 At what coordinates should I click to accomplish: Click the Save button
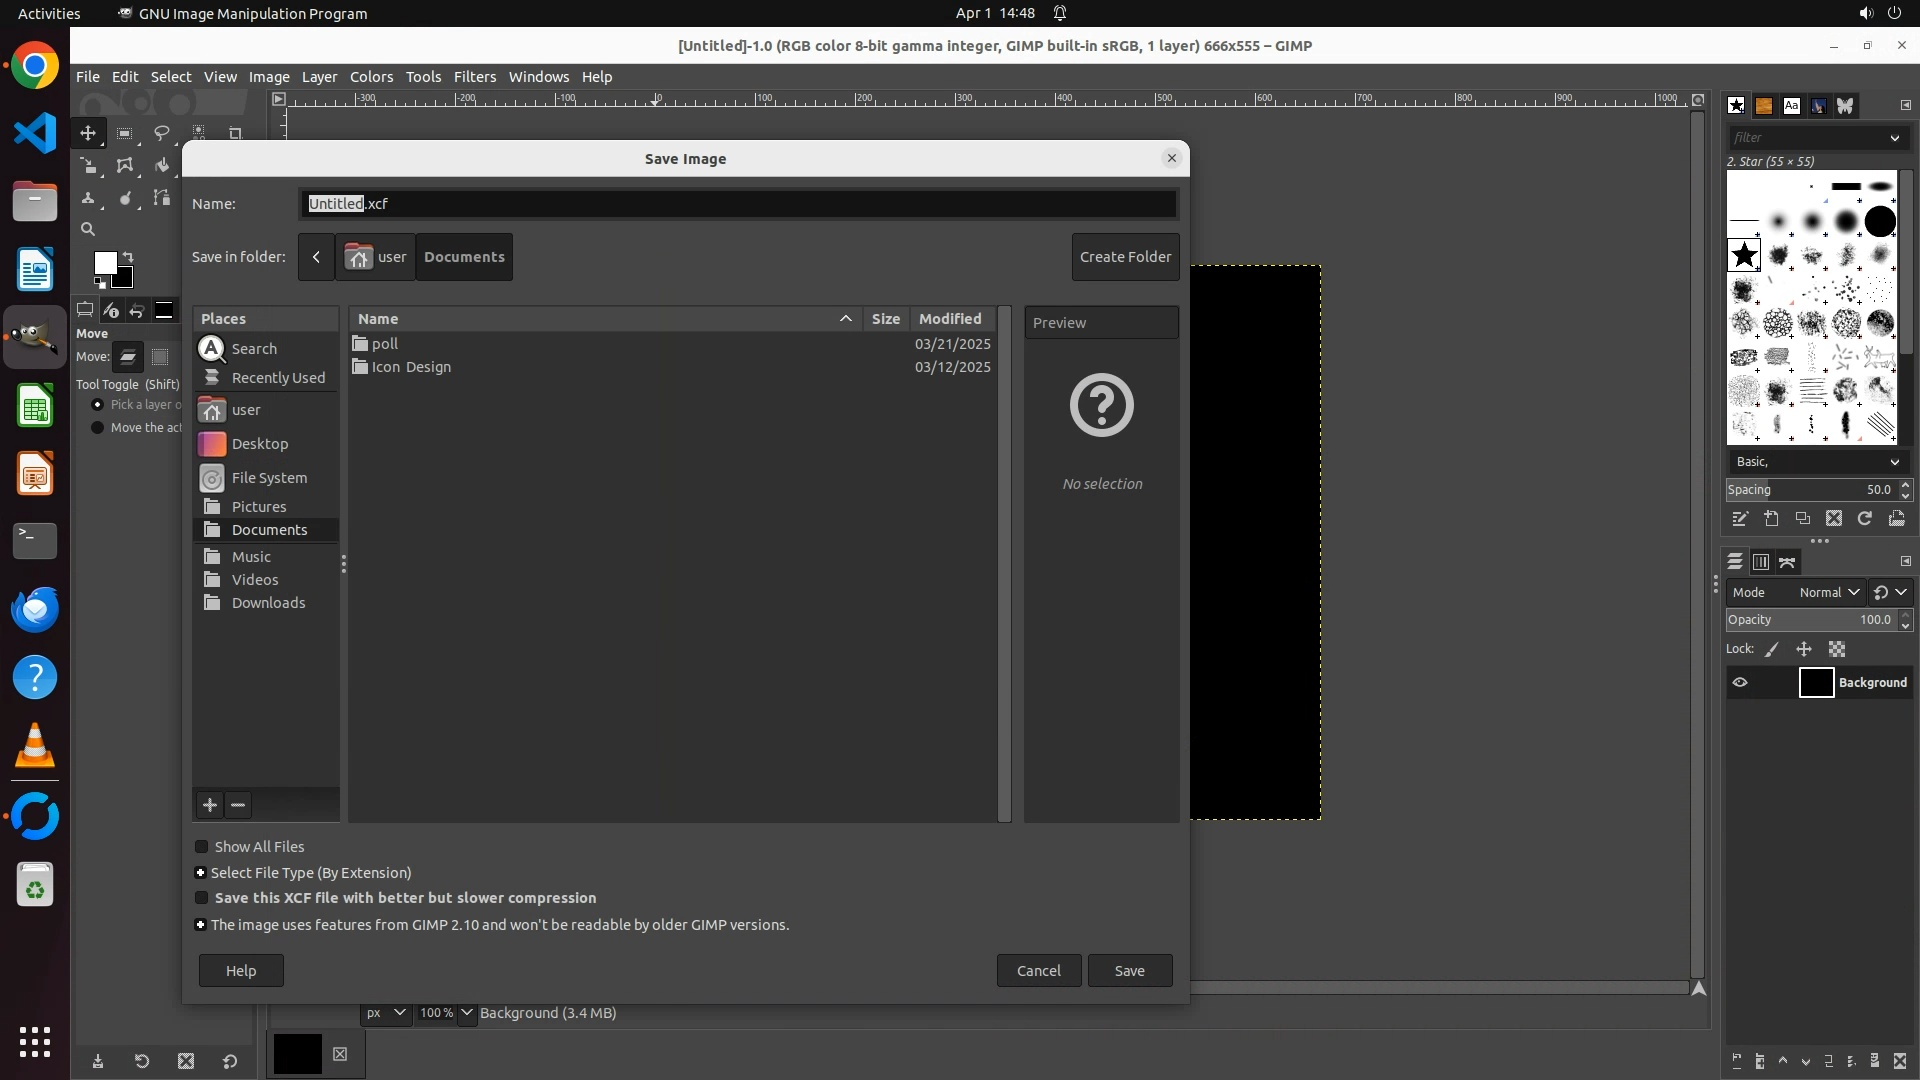click(1129, 971)
